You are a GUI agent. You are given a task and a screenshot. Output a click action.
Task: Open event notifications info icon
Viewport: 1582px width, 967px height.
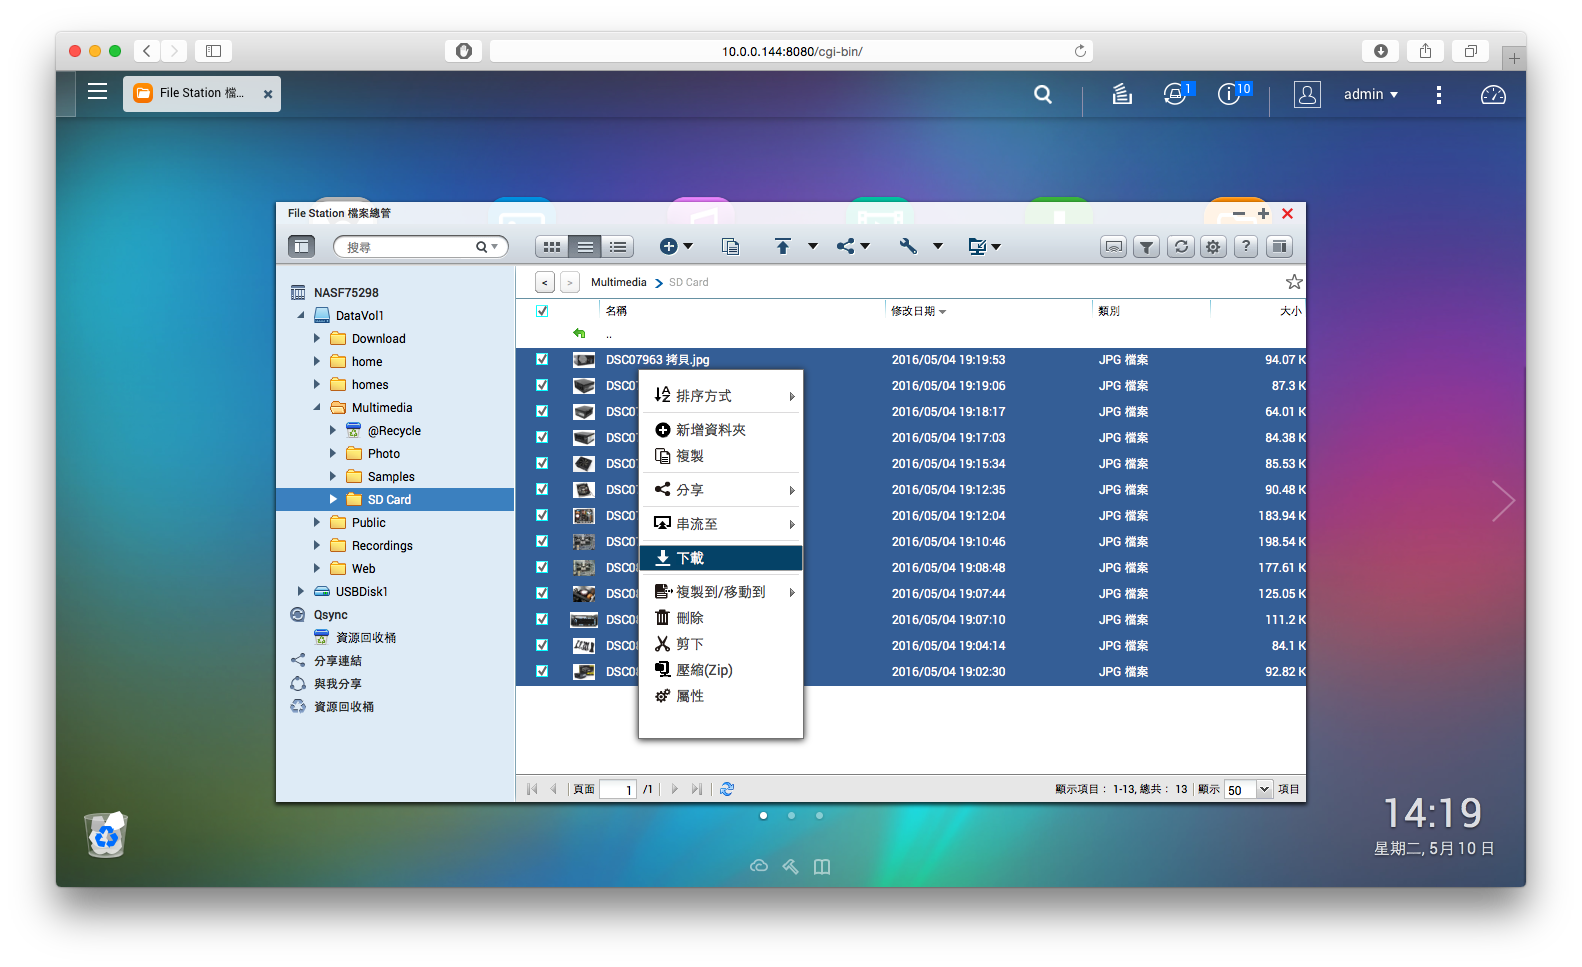click(x=1230, y=94)
